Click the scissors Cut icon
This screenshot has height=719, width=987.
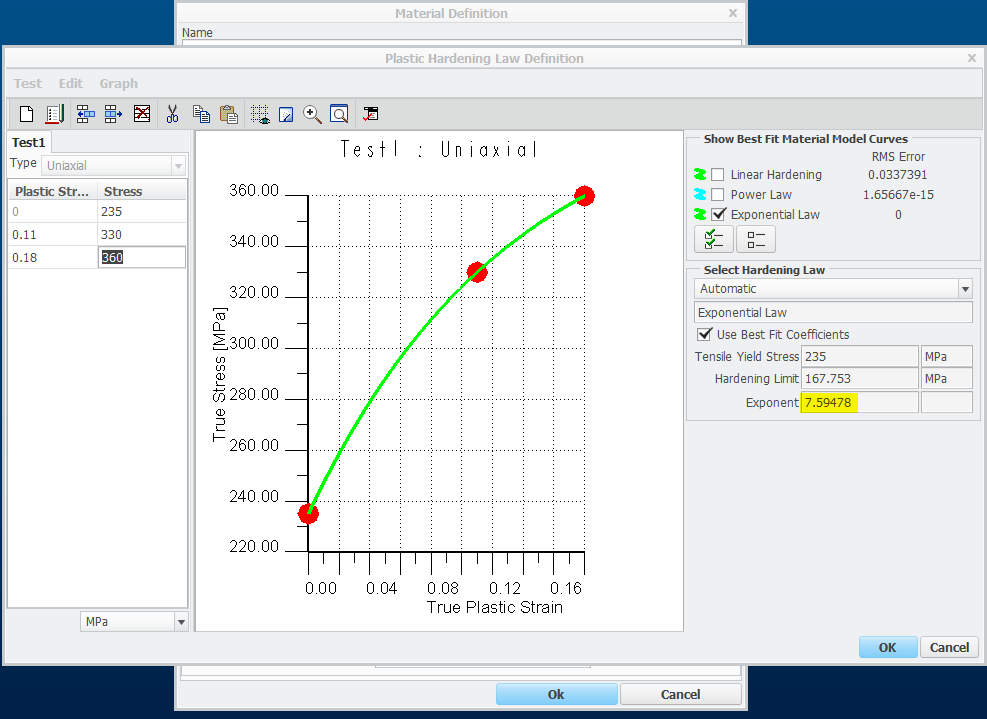(172, 114)
